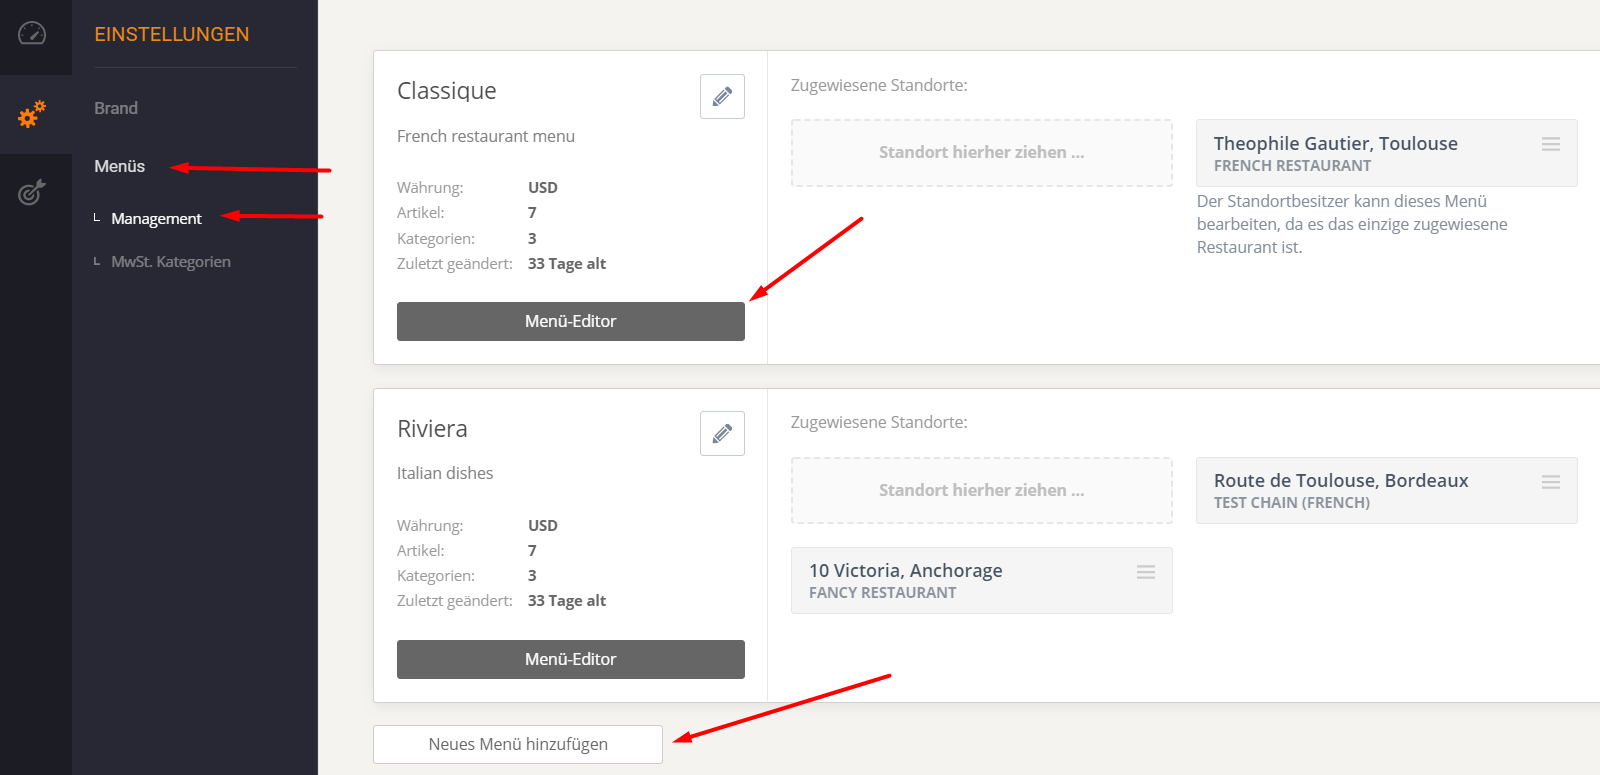Select the Route de Toulouse, Bordeaux location card
This screenshot has width=1600, height=775.
tap(1387, 490)
